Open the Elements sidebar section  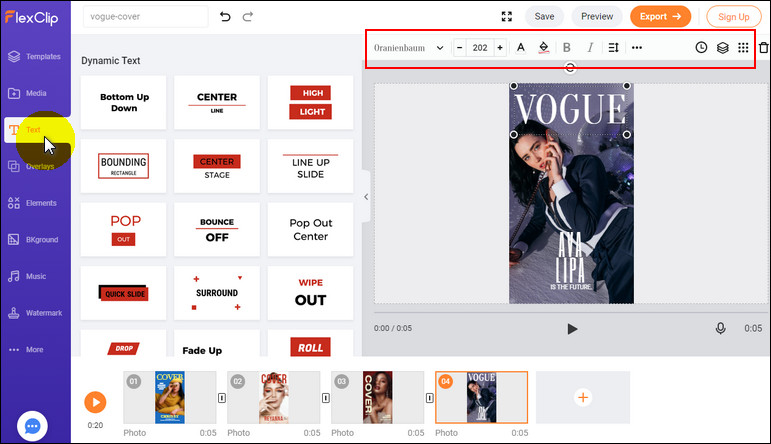tap(34, 203)
